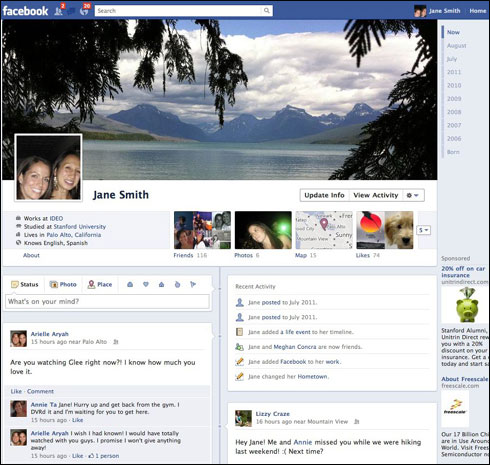Expand the more sections dropdown labeled 5
Screen dimensions: 490x465
[424, 230]
